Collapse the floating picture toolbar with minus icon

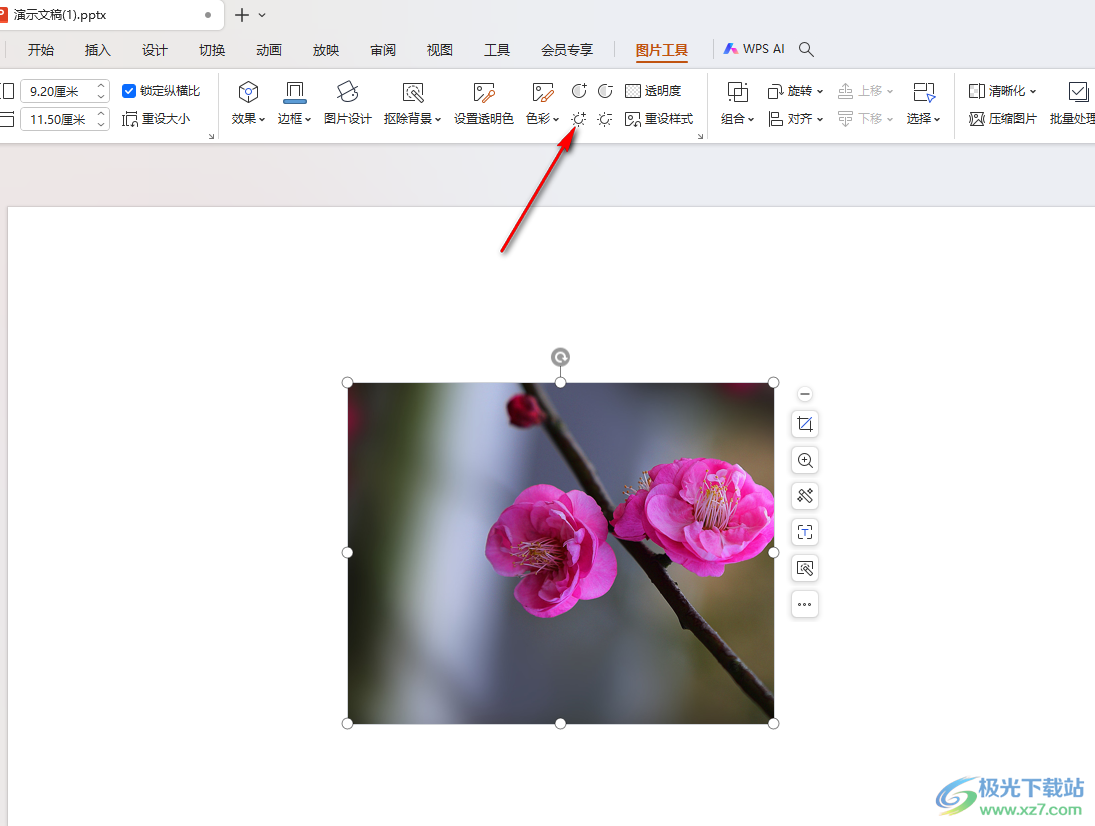804,394
